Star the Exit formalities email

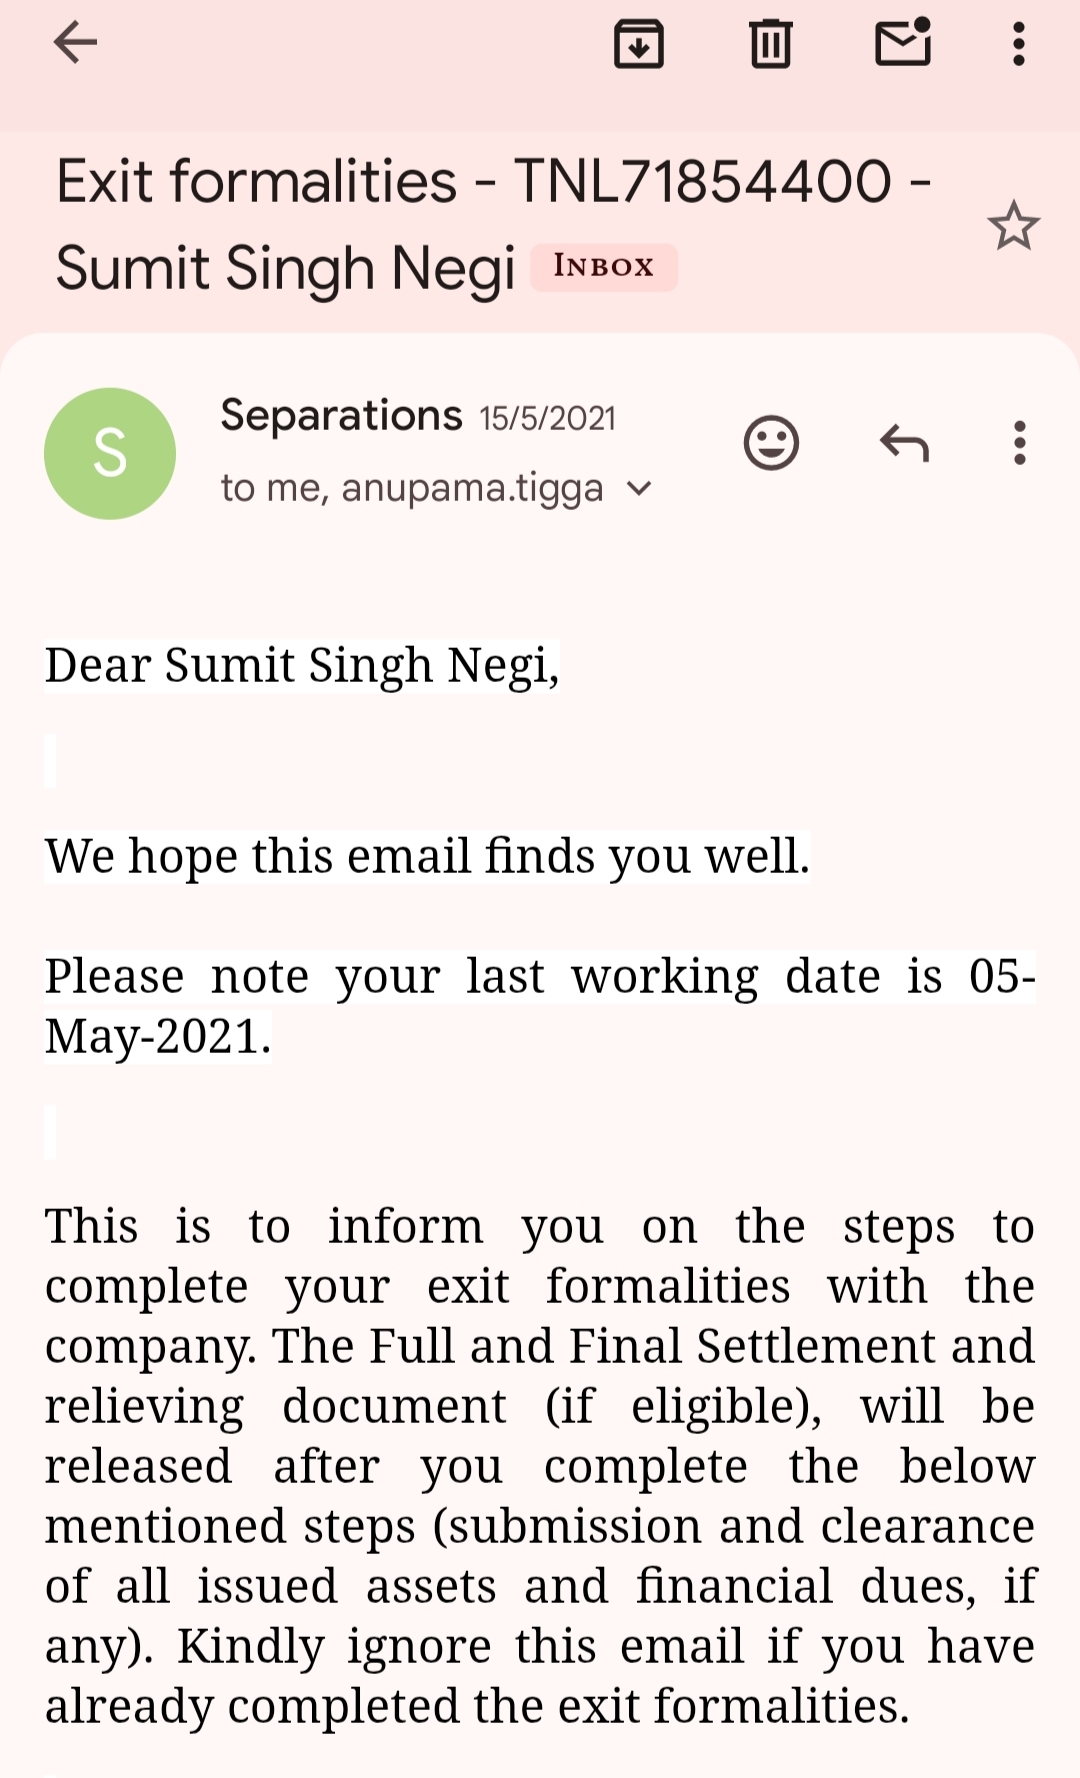[x=1013, y=226]
